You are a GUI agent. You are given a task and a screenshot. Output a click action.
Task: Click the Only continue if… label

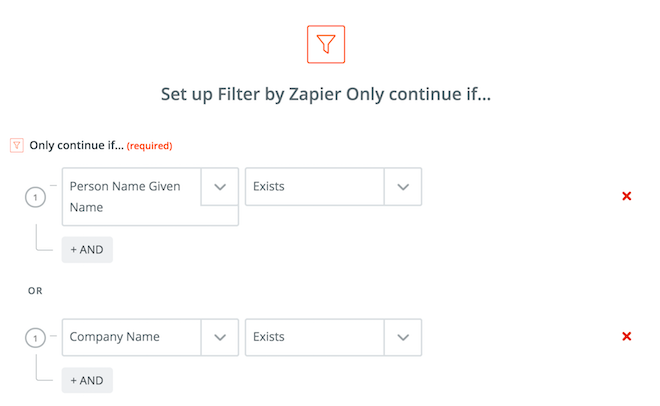point(77,146)
